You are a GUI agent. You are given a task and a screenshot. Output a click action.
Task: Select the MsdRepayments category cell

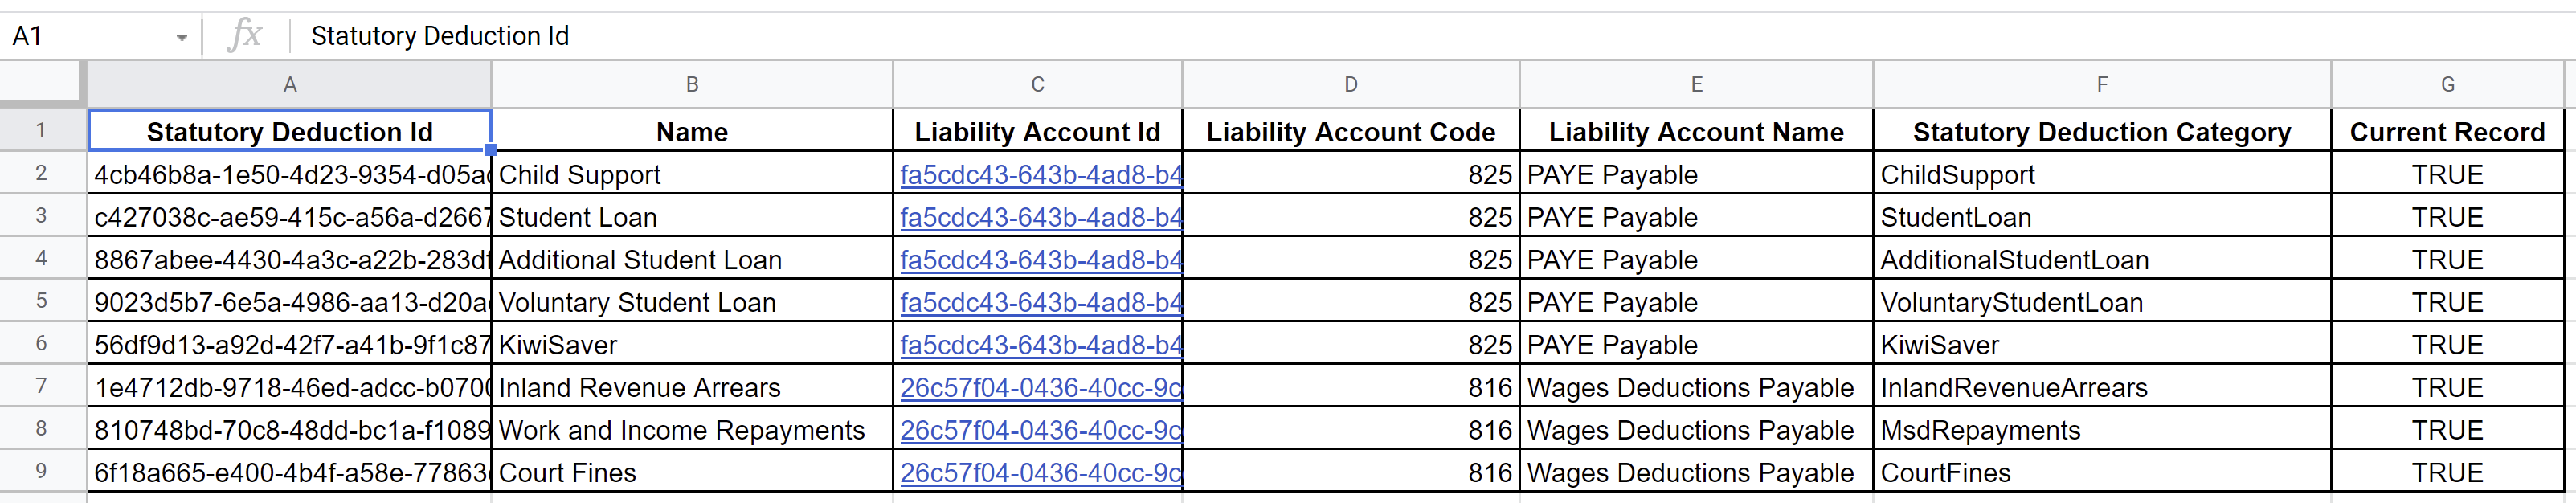2102,430
